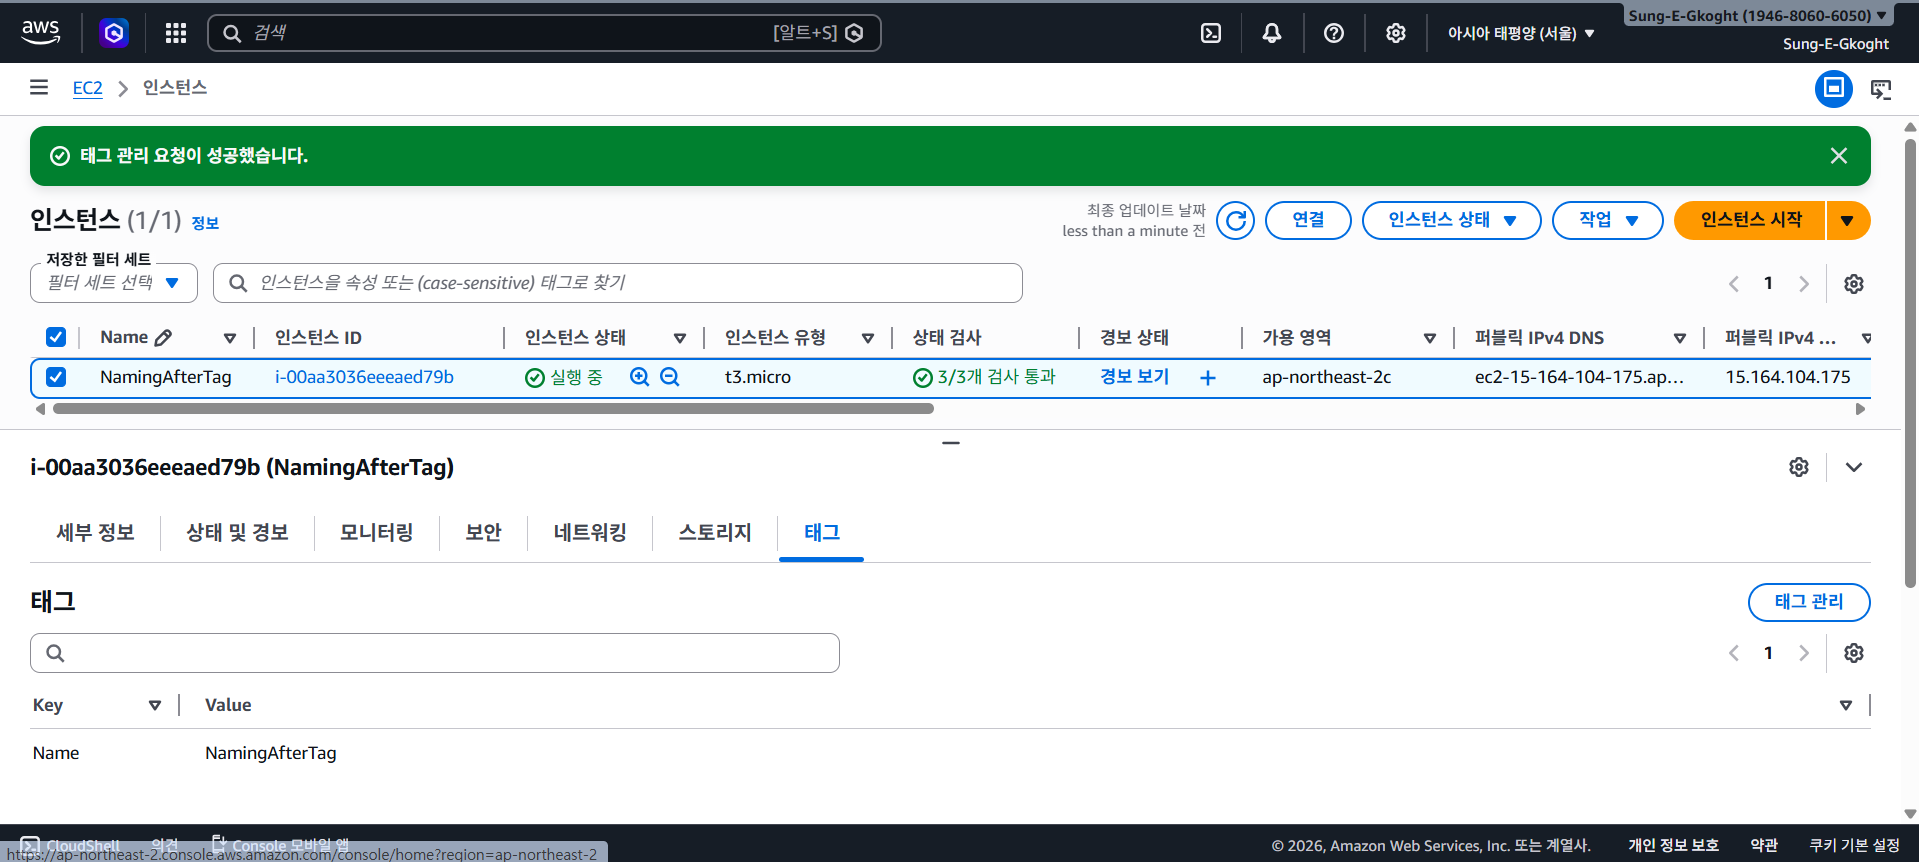This screenshot has width=1919, height=862.
Task: Open top bar settings gear
Action: [1396, 33]
